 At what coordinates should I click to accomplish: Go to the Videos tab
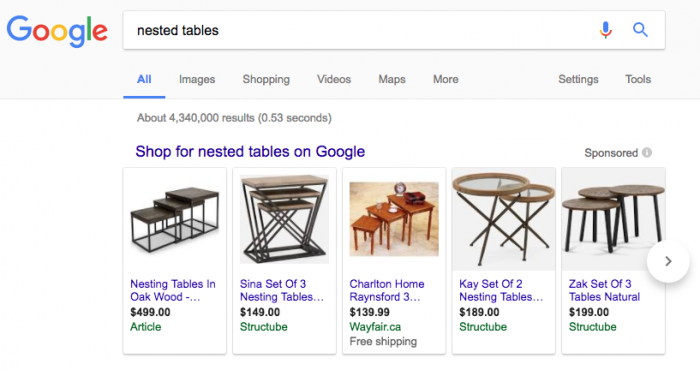click(x=334, y=79)
